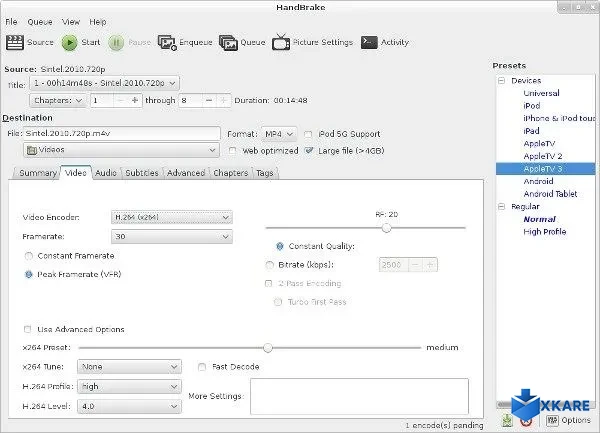
Task: Select the Android preset
Action: (538, 181)
